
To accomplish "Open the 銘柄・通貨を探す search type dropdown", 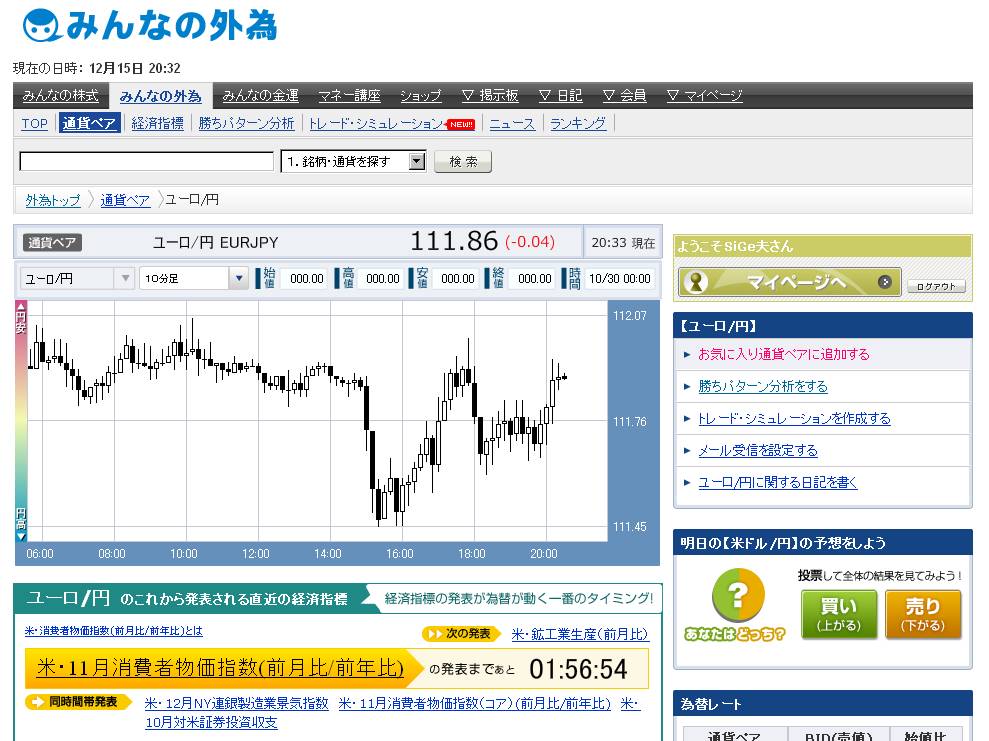I will coord(353,161).
